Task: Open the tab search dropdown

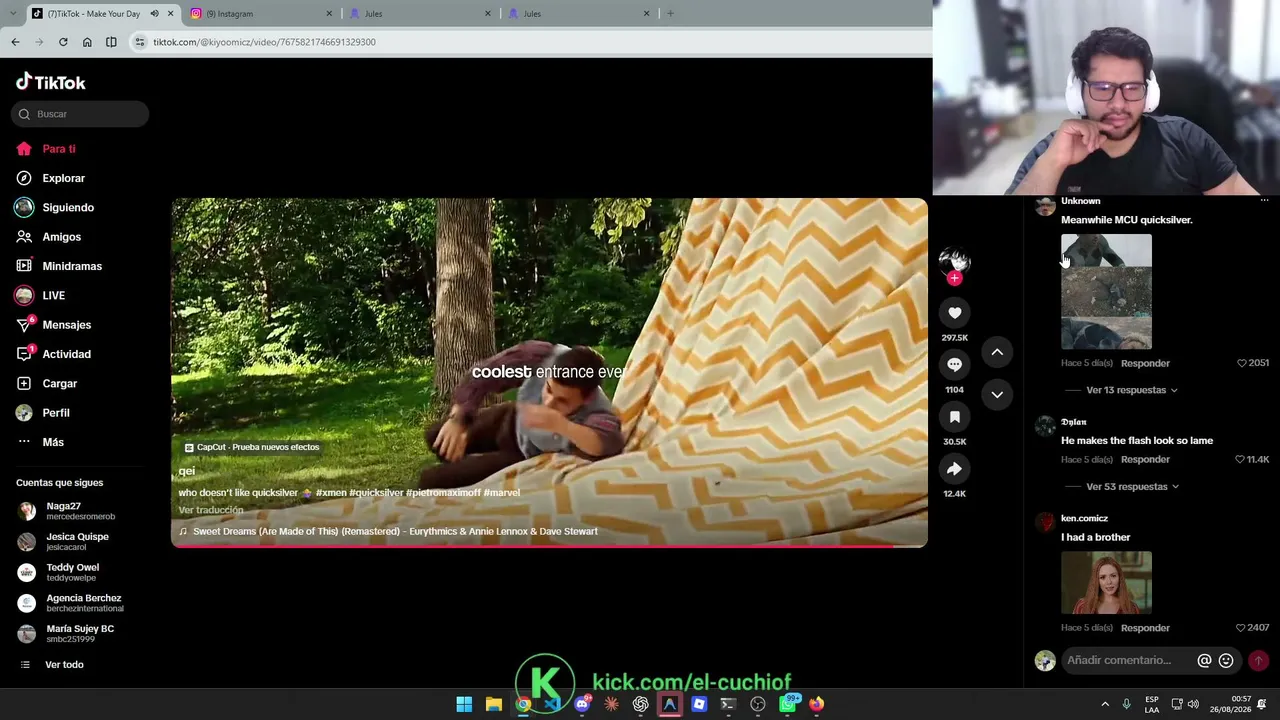Action: coord(12,14)
